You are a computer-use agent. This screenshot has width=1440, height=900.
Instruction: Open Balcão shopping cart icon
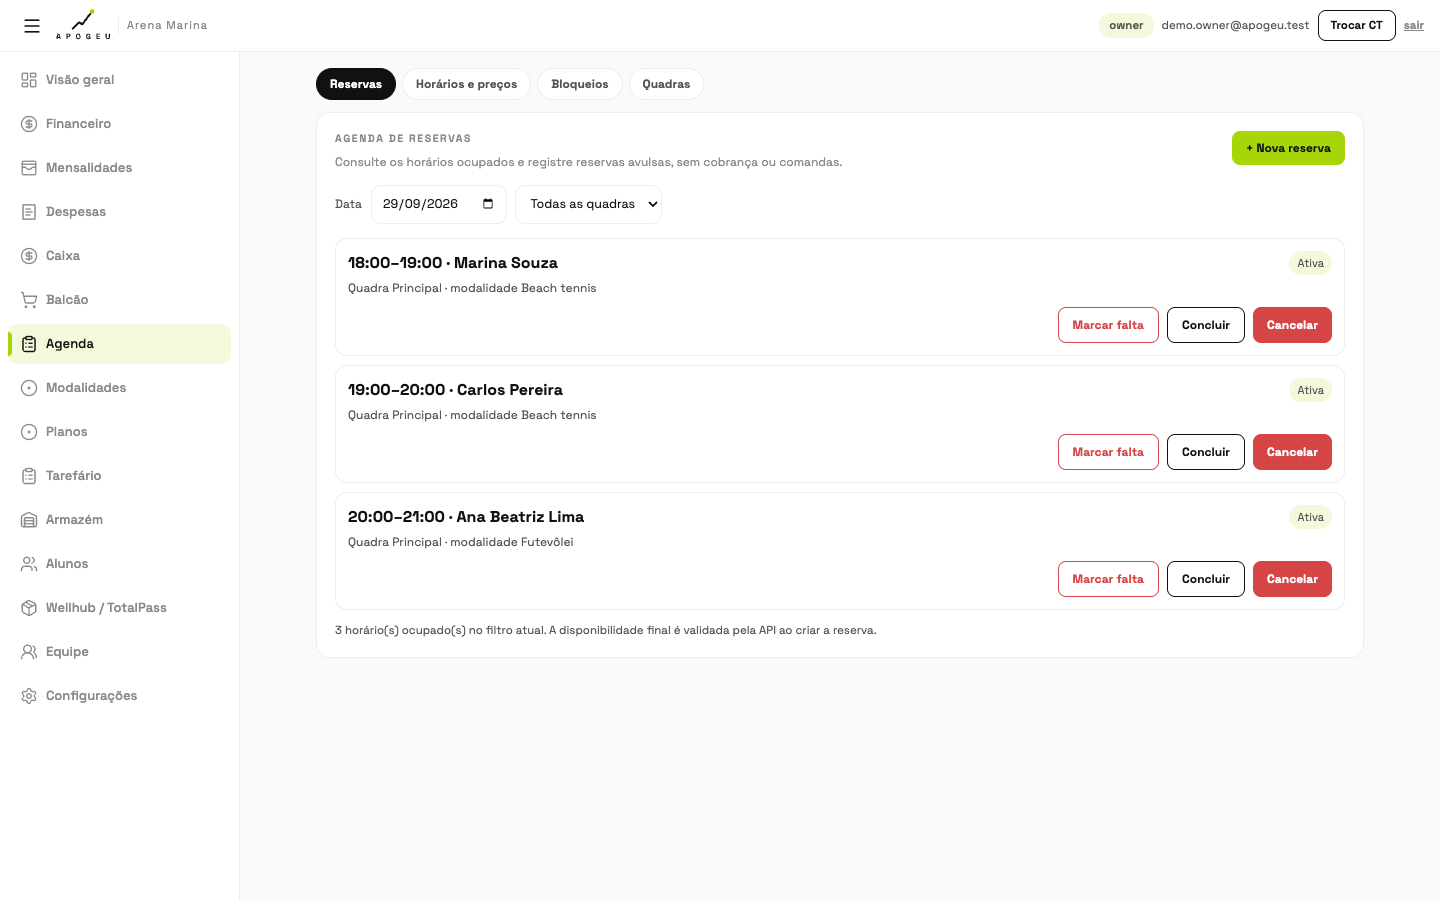coord(29,300)
